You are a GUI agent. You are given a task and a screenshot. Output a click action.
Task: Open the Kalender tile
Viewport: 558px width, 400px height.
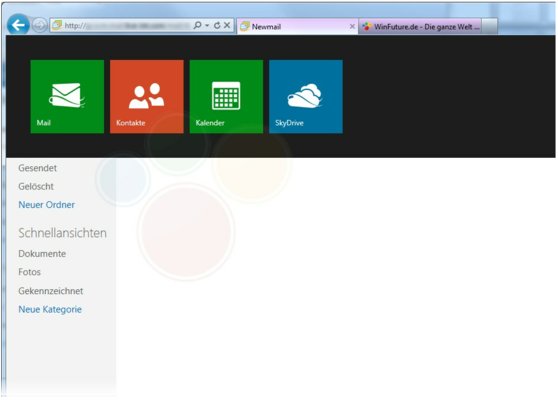pyautogui.click(x=226, y=96)
